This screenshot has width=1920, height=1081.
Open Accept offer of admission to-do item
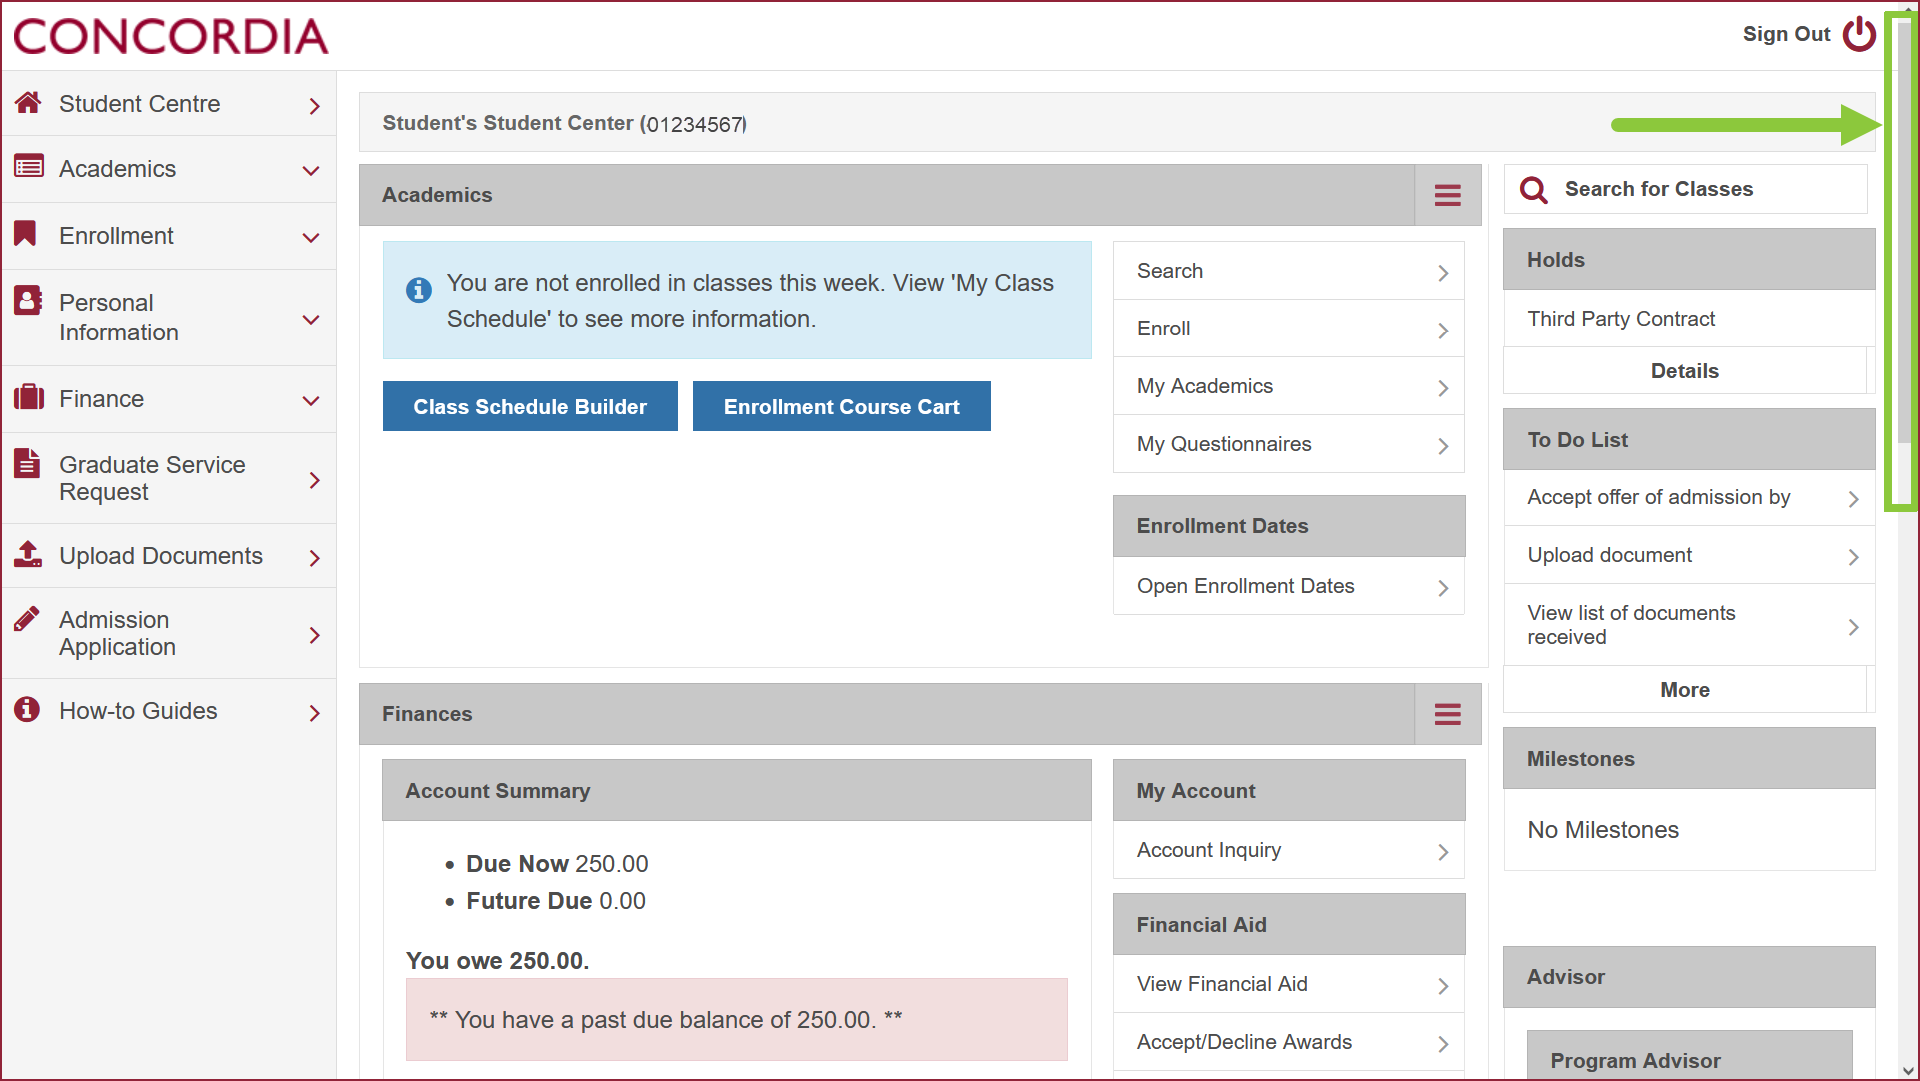1689,497
